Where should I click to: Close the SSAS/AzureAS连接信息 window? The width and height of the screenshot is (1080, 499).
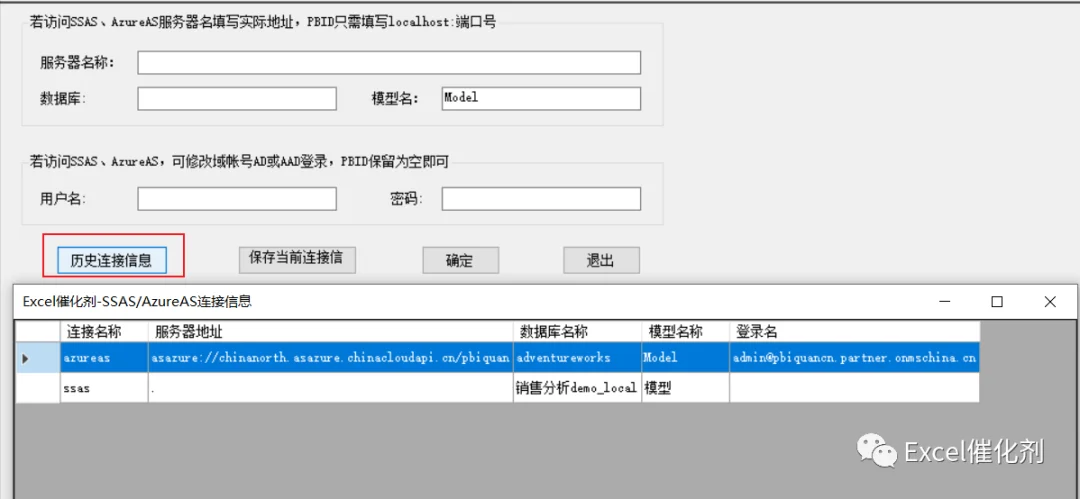pyautogui.click(x=1050, y=301)
